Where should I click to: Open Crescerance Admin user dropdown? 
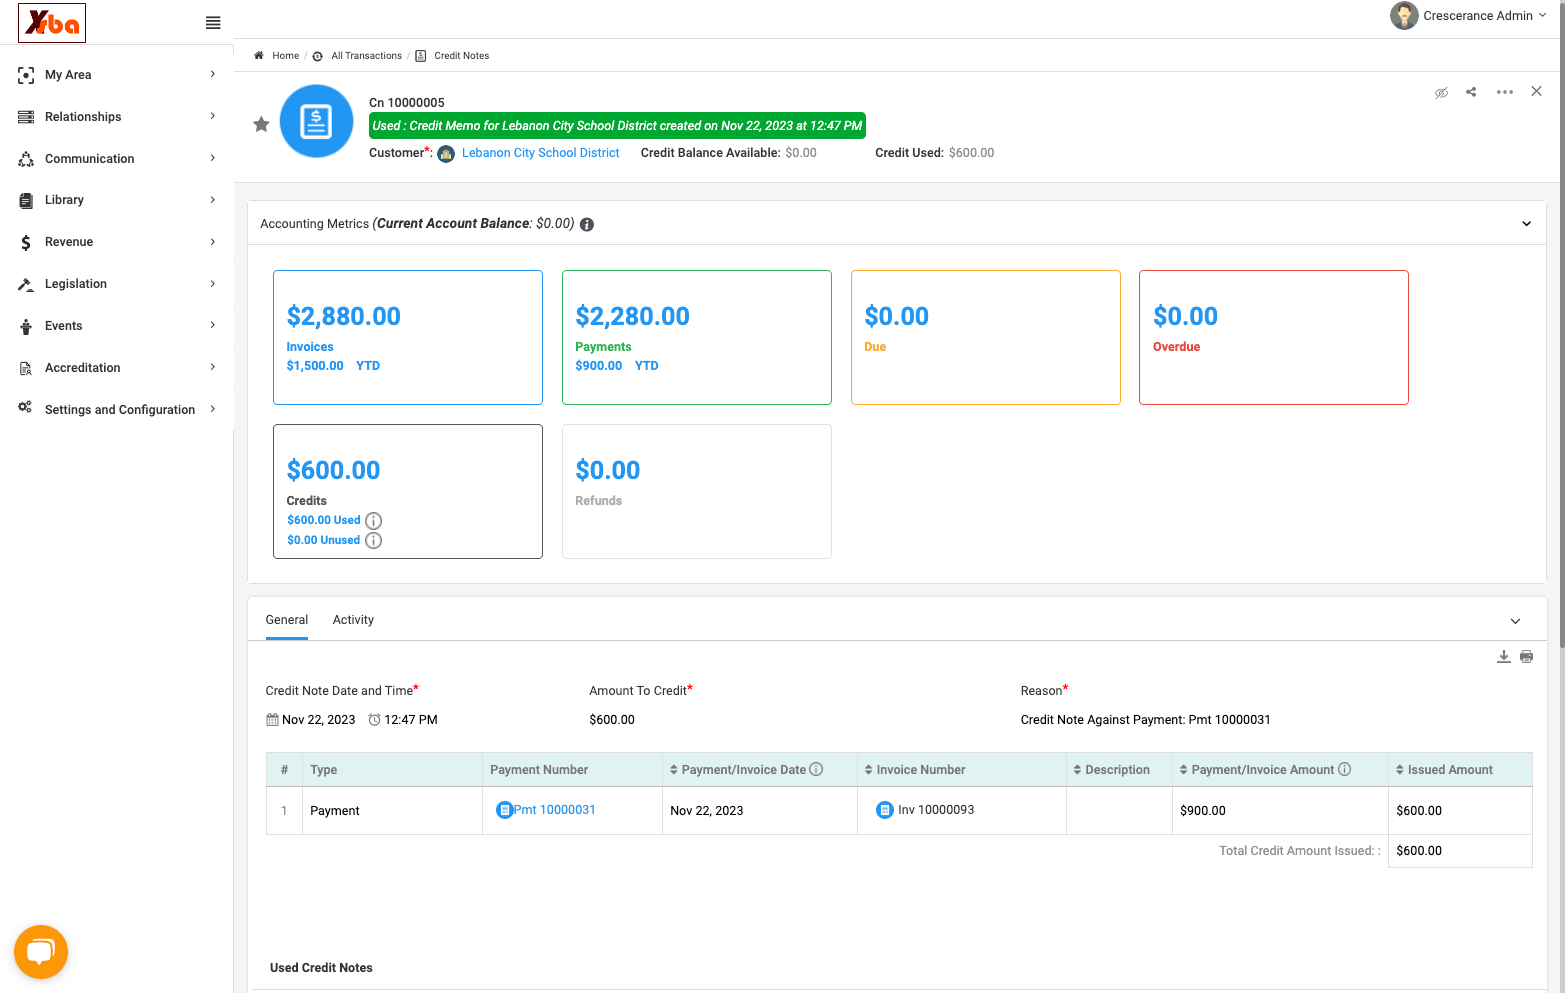click(x=1468, y=16)
